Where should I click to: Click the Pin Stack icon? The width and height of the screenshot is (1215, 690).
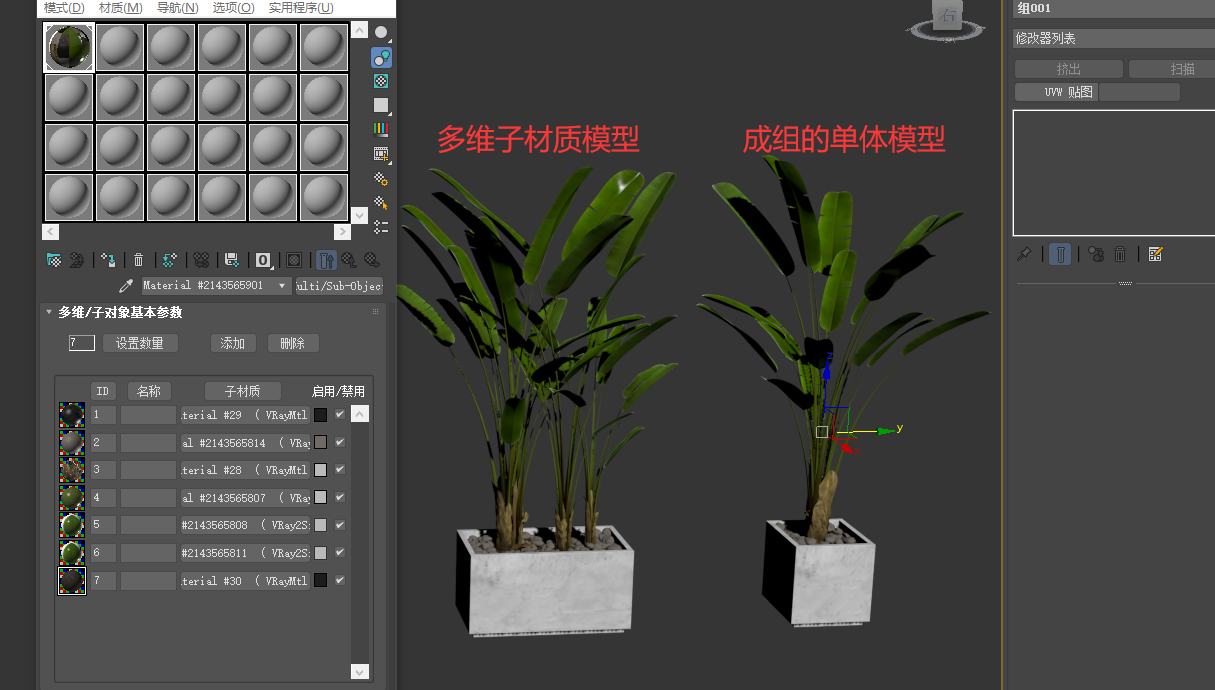[1024, 254]
